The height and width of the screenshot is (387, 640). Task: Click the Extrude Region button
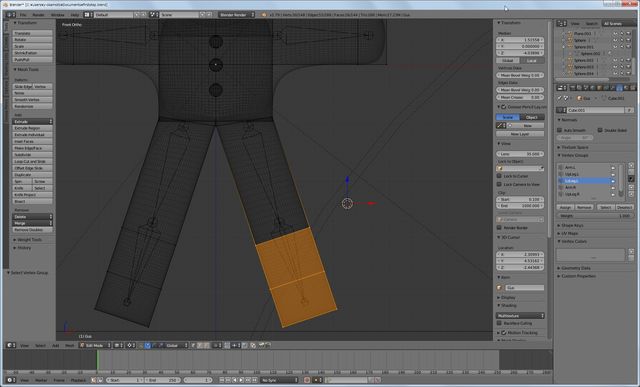click(x=33, y=128)
